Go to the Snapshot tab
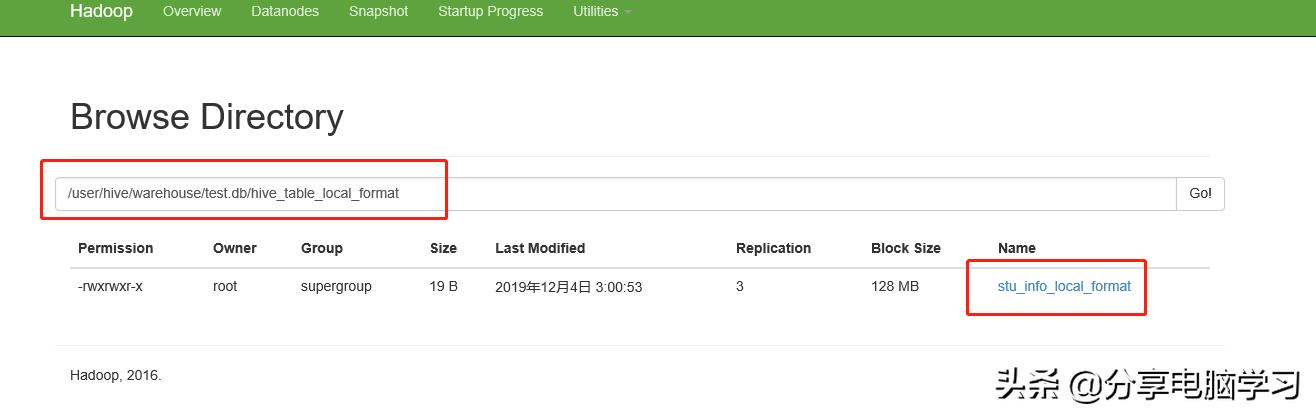 click(378, 12)
